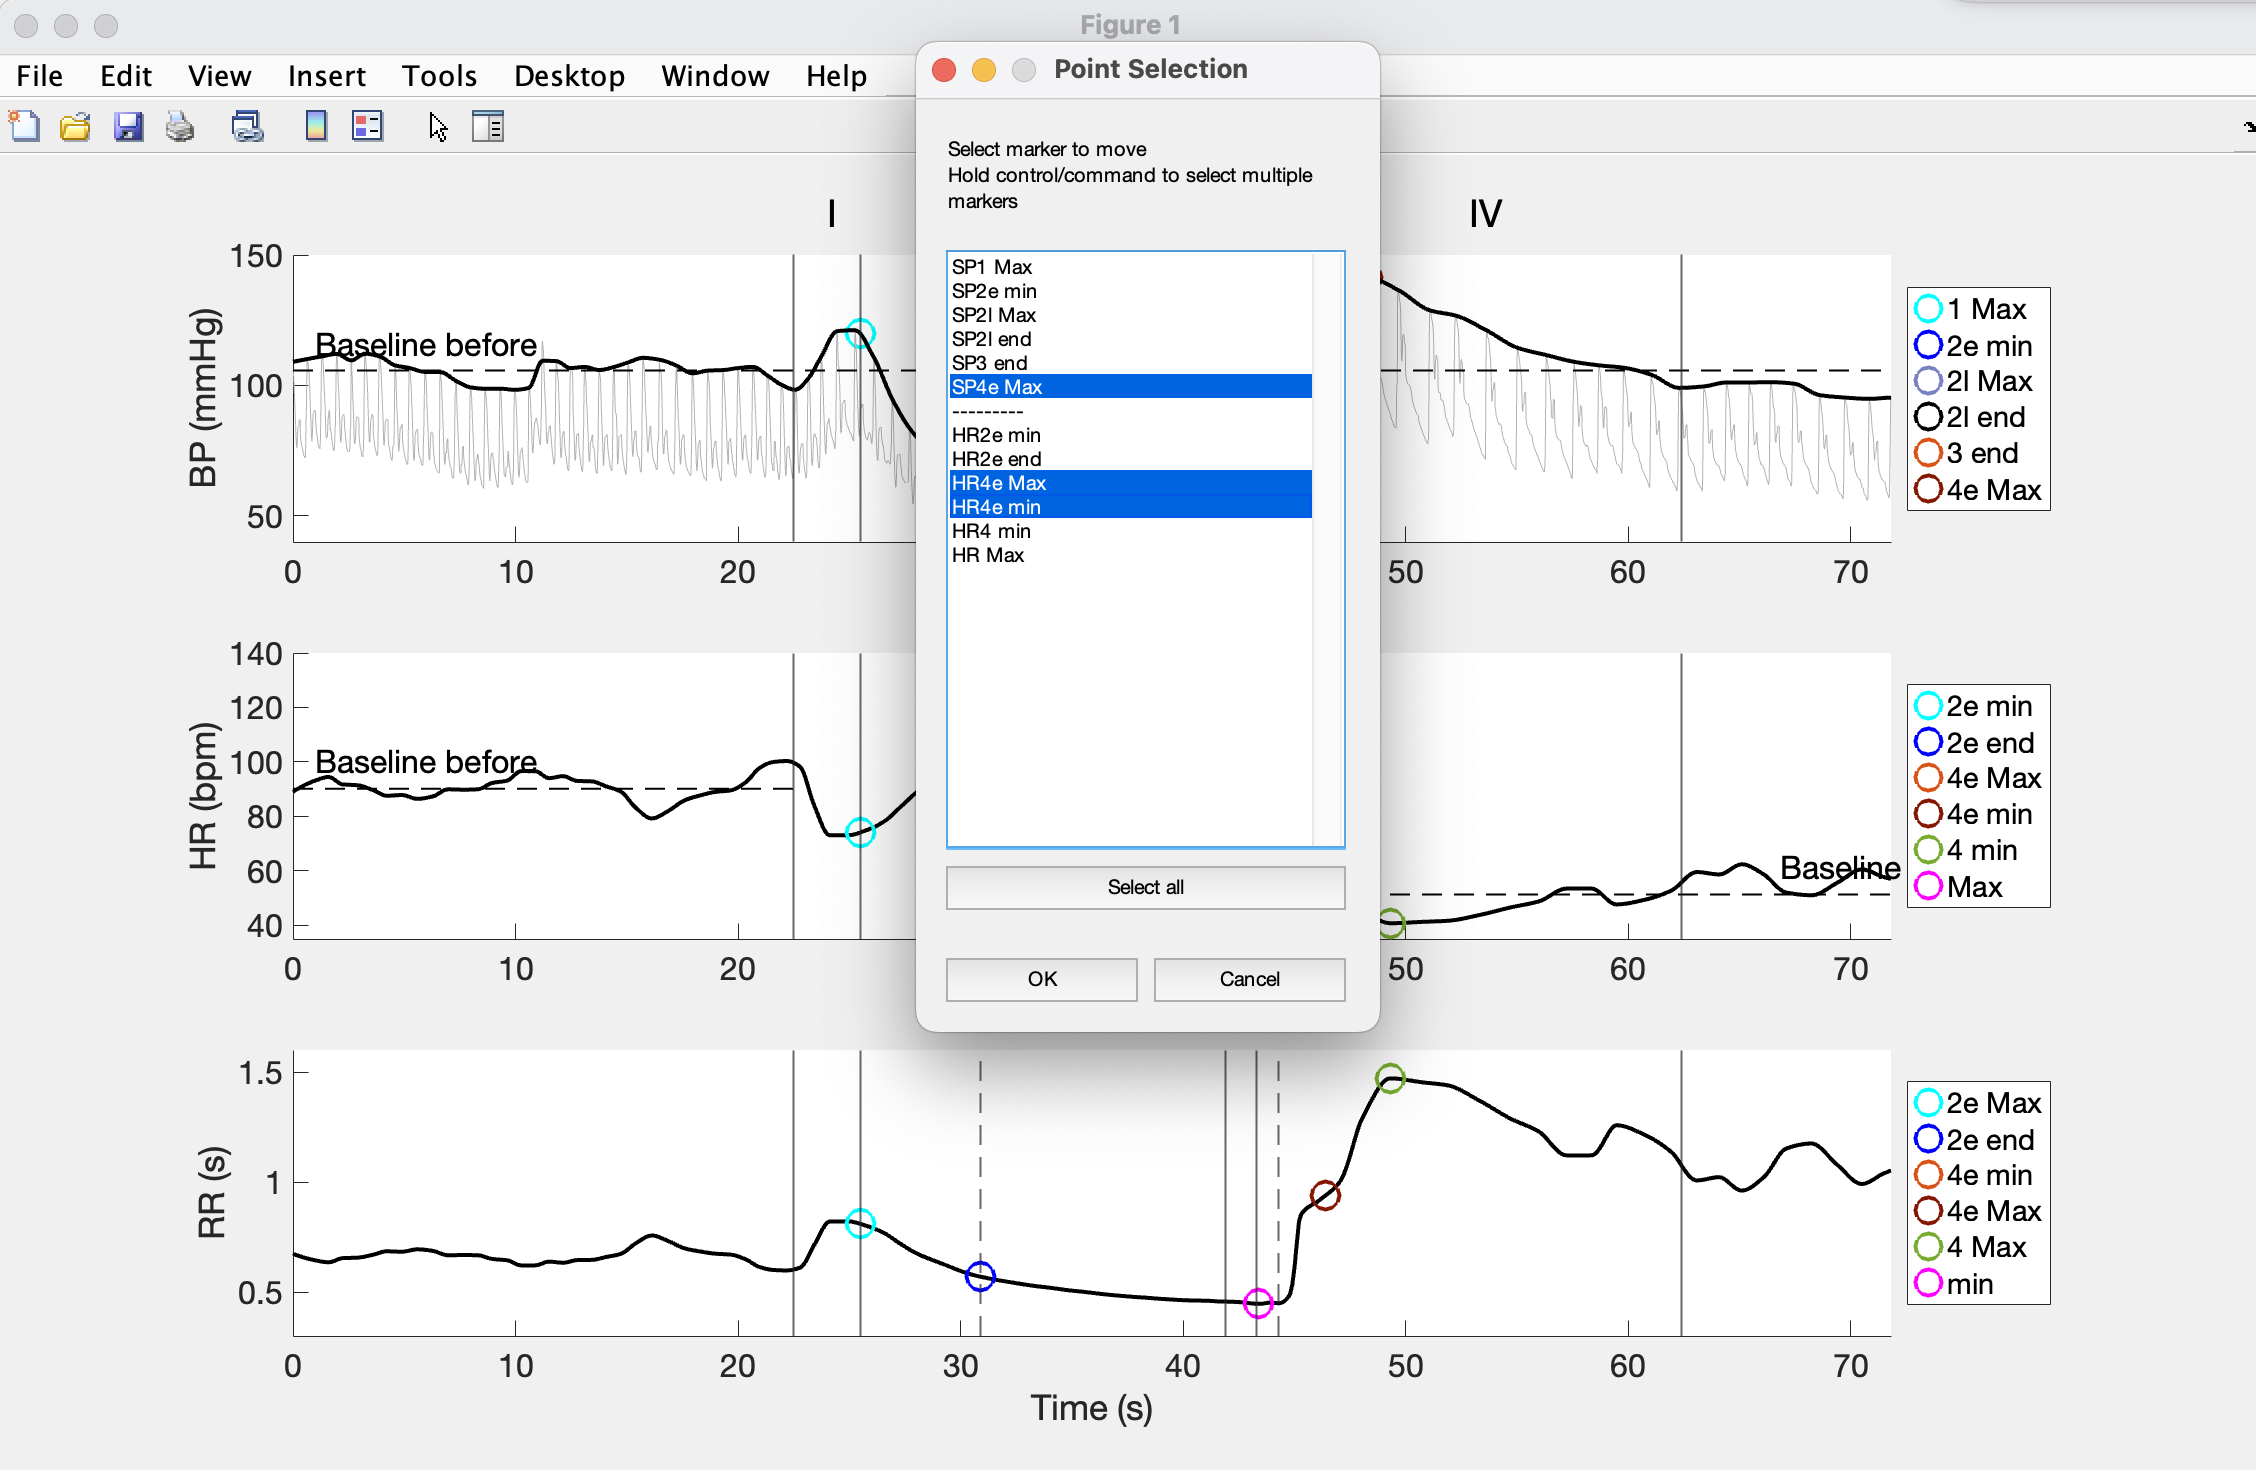Screen dimensions: 2256x1470
Task: Open the Insert menu
Action: [326, 76]
